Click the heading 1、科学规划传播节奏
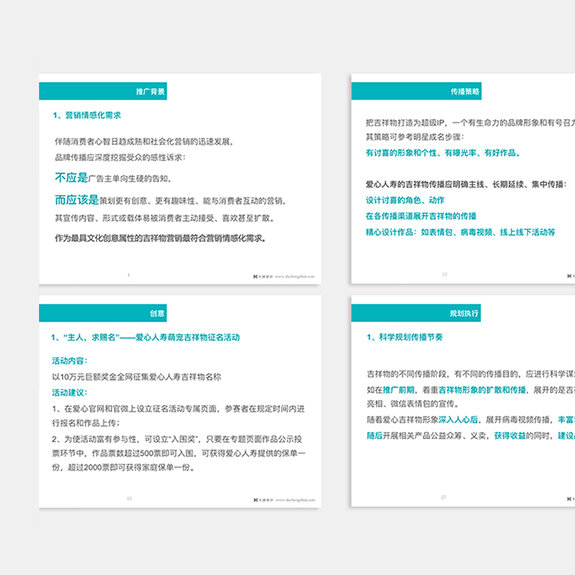The image size is (575, 575). pyautogui.click(x=405, y=337)
